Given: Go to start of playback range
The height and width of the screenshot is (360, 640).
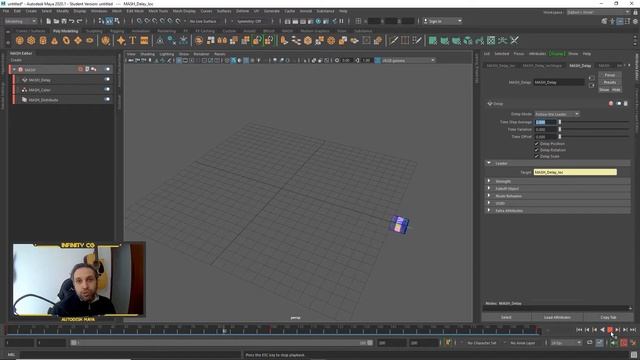Looking at the screenshot, I should pyautogui.click(x=579, y=329).
